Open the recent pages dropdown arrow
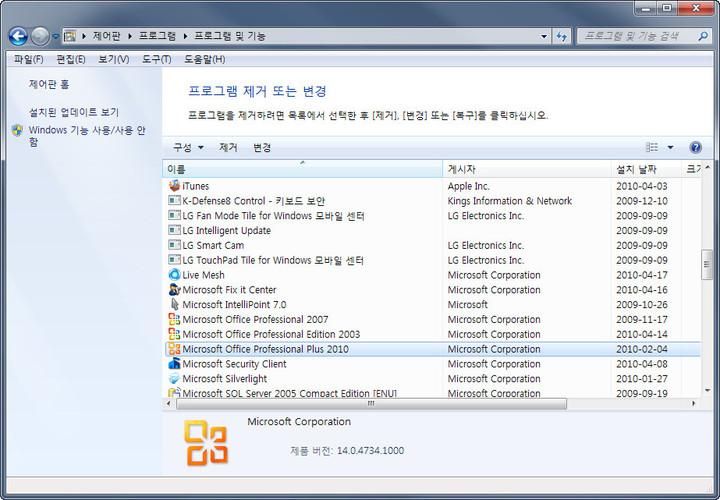Screen dimensions: 720x500 pyautogui.click(x=55, y=36)
